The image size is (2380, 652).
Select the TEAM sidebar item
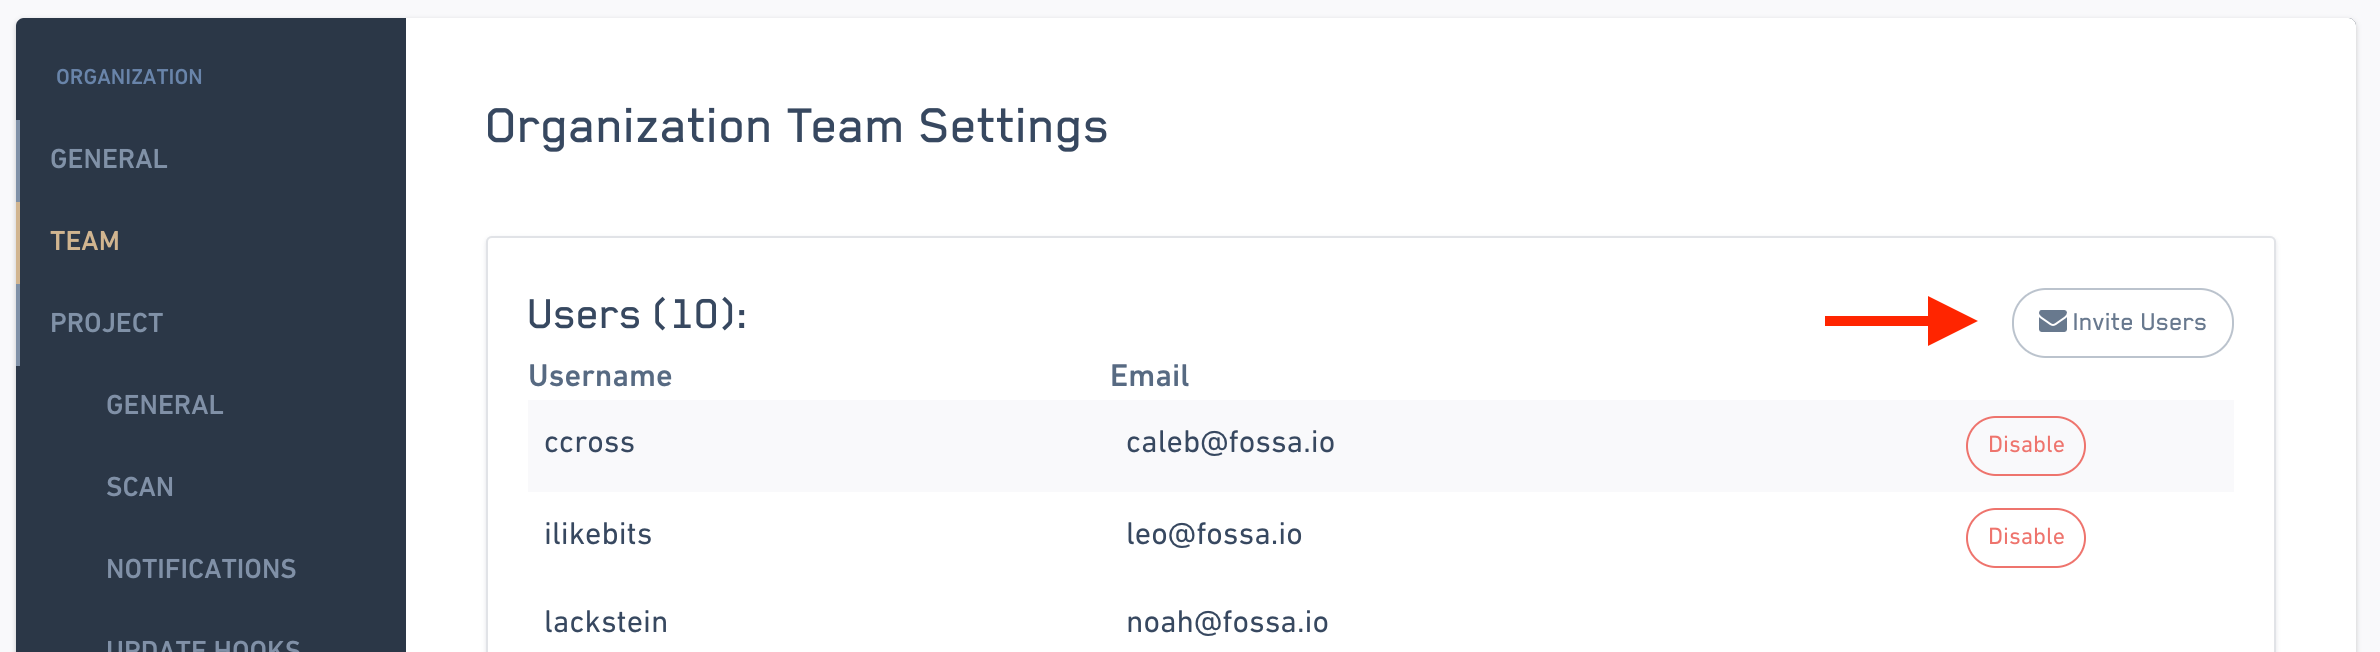[85, 241]
